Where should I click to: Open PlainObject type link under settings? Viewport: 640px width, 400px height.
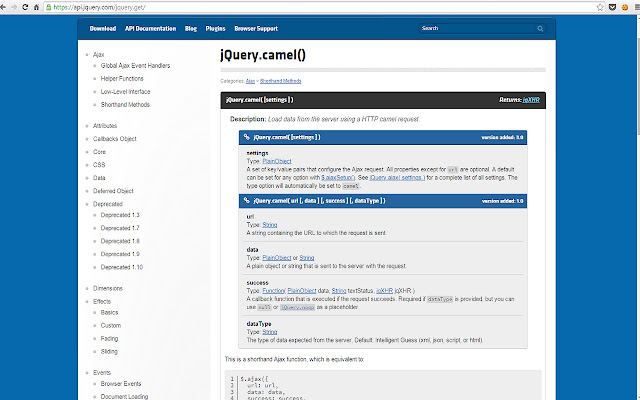pyautogui.click(x=277, y=161)
